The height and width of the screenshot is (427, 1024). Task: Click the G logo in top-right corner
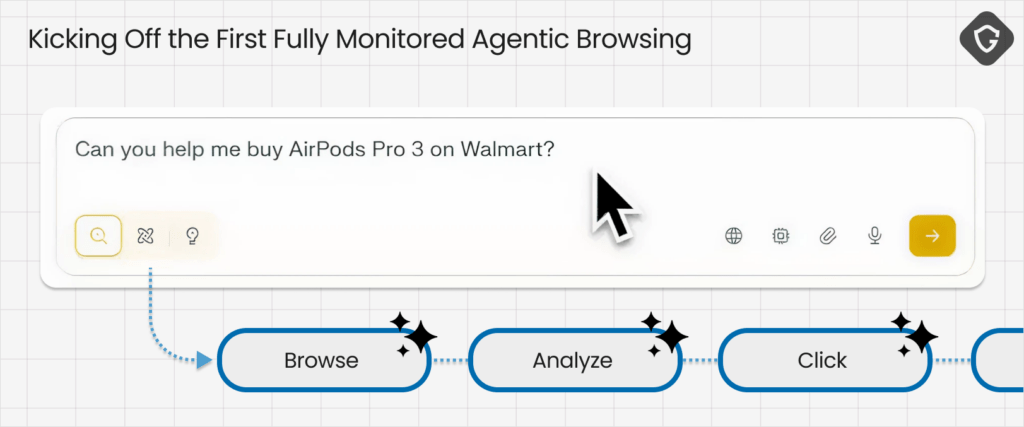coord(981,40)
